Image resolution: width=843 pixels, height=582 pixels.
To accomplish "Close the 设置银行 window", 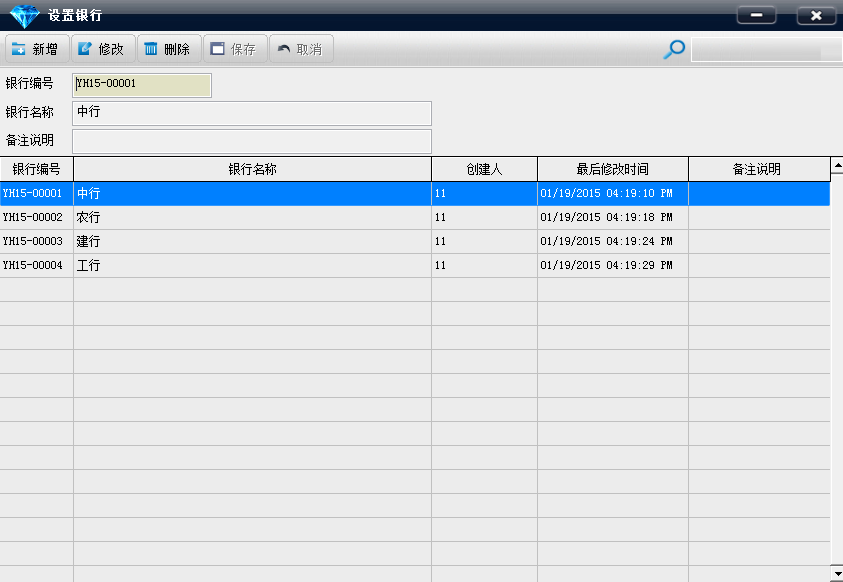I will [x=816, y=15].
